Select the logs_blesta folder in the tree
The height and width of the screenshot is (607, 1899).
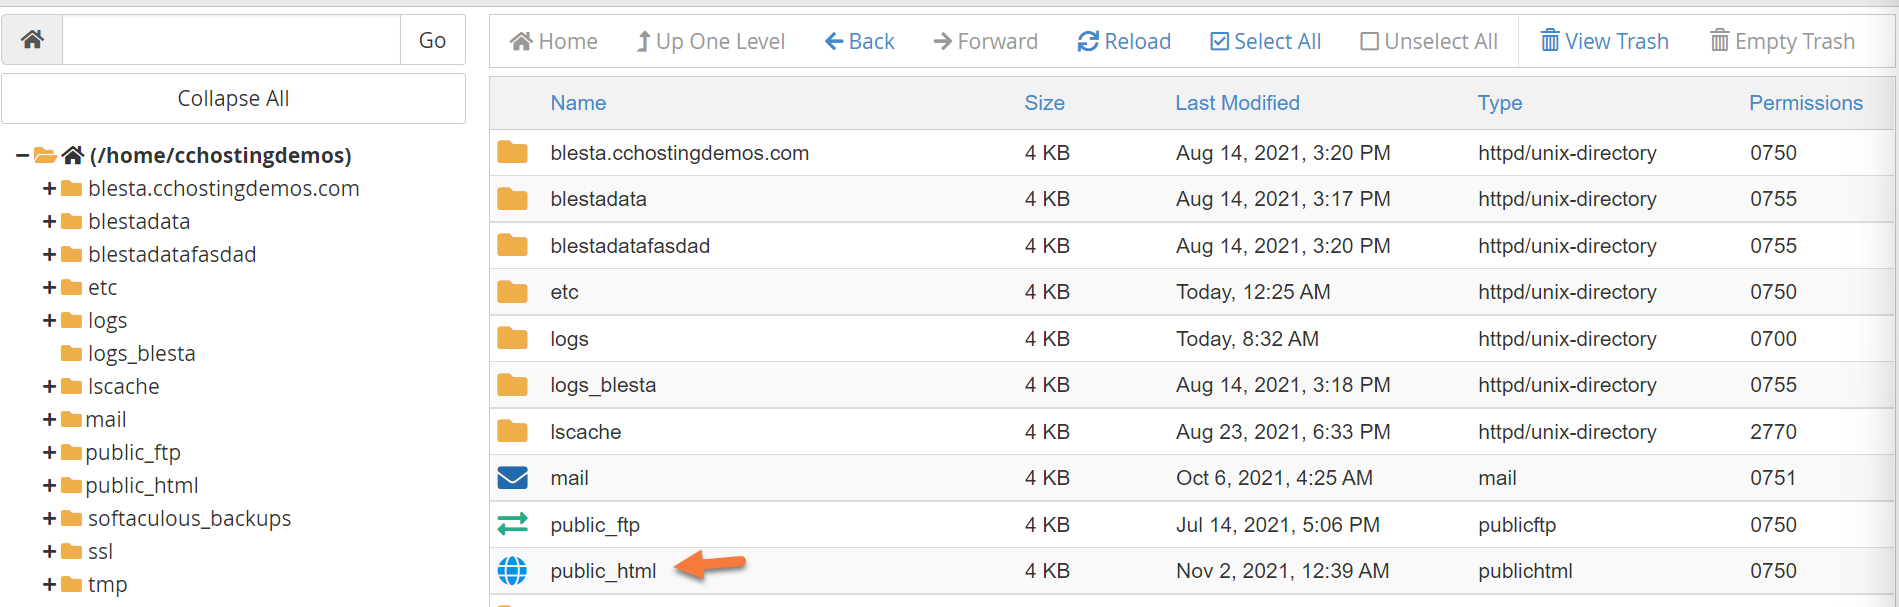[141, 354]
